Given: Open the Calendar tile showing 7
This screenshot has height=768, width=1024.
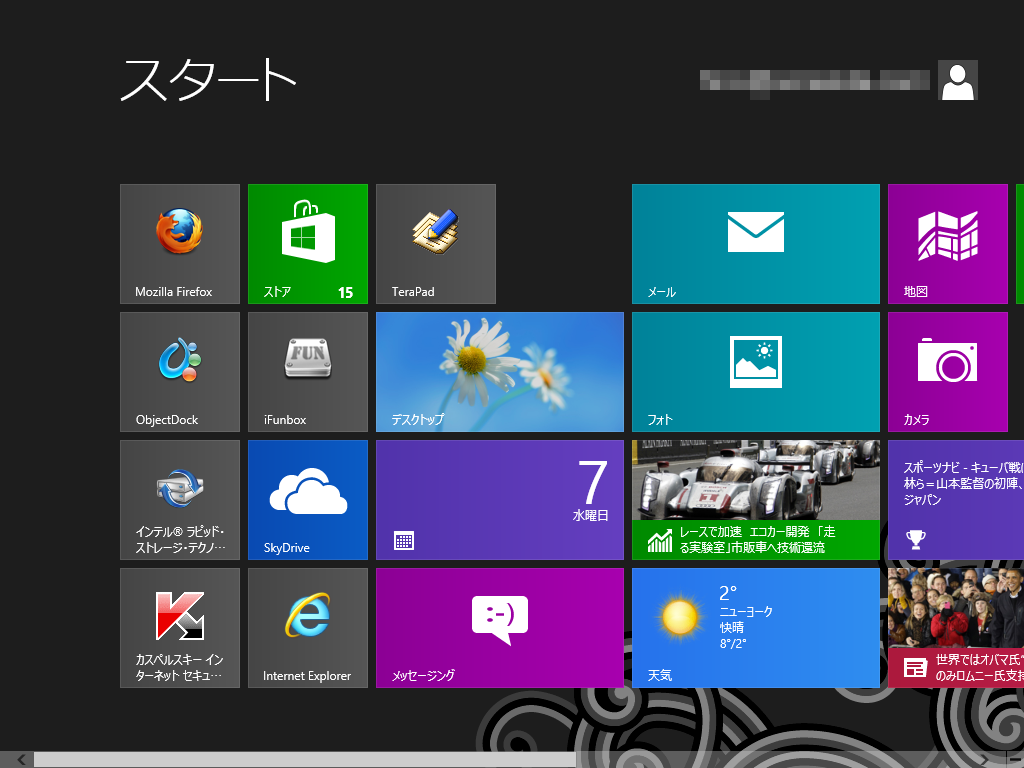Looking at the screenshot, I should point(500,500).
